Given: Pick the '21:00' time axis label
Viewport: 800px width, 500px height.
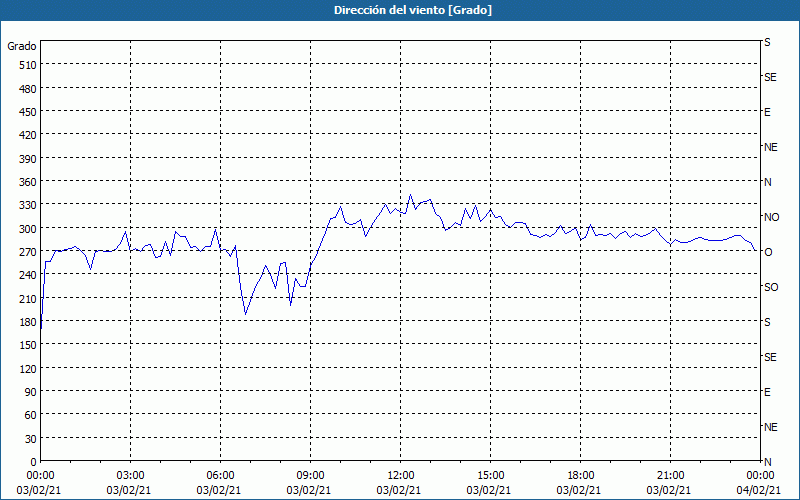Looking at the screenshot, I should (x=670, y=476).
